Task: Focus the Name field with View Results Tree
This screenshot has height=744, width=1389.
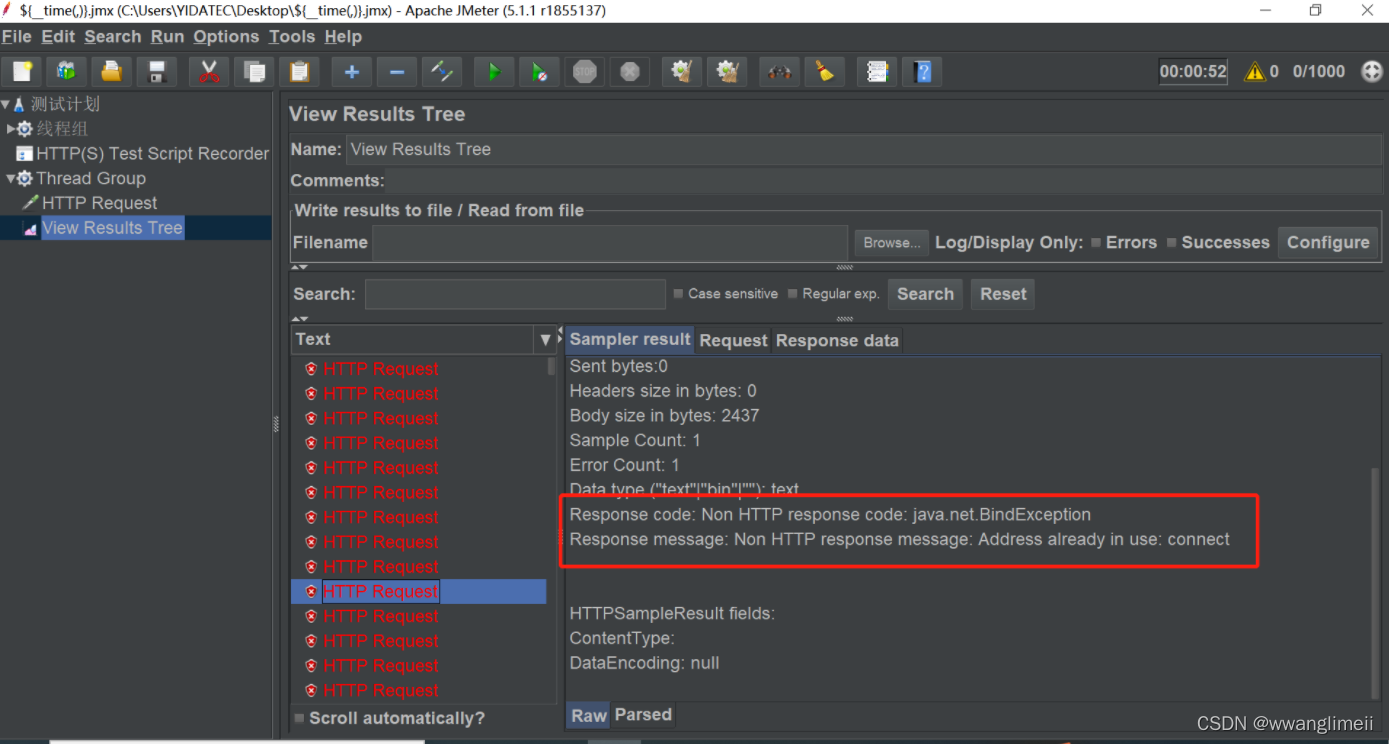Action: [865, 149]
